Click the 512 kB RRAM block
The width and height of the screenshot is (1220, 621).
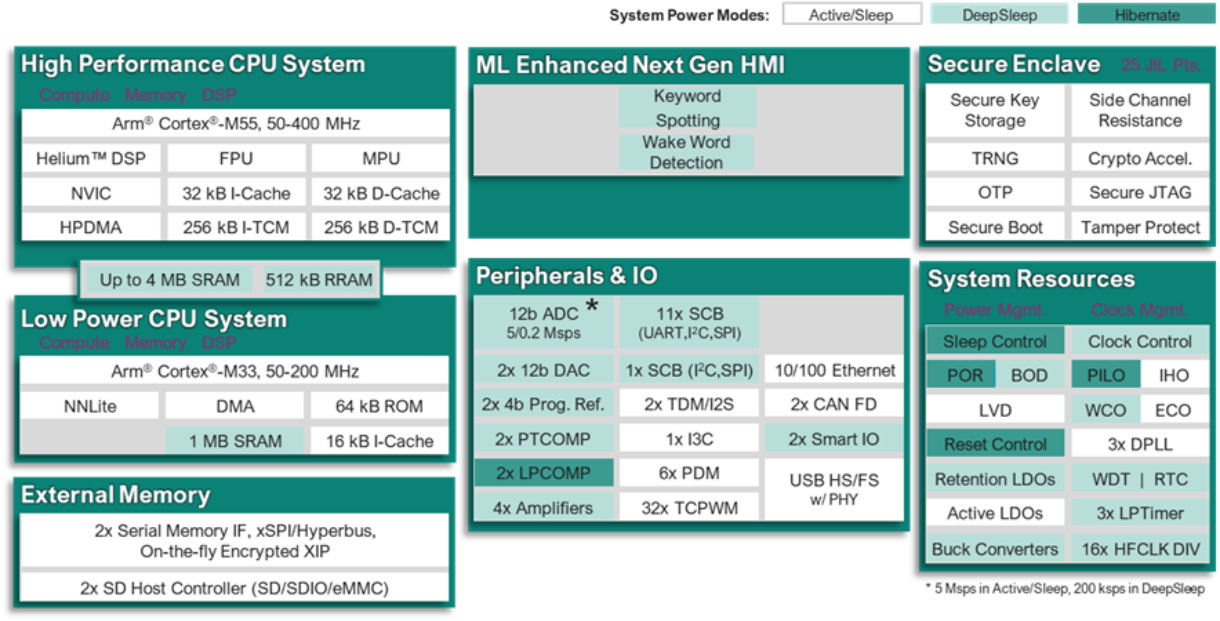318,280
